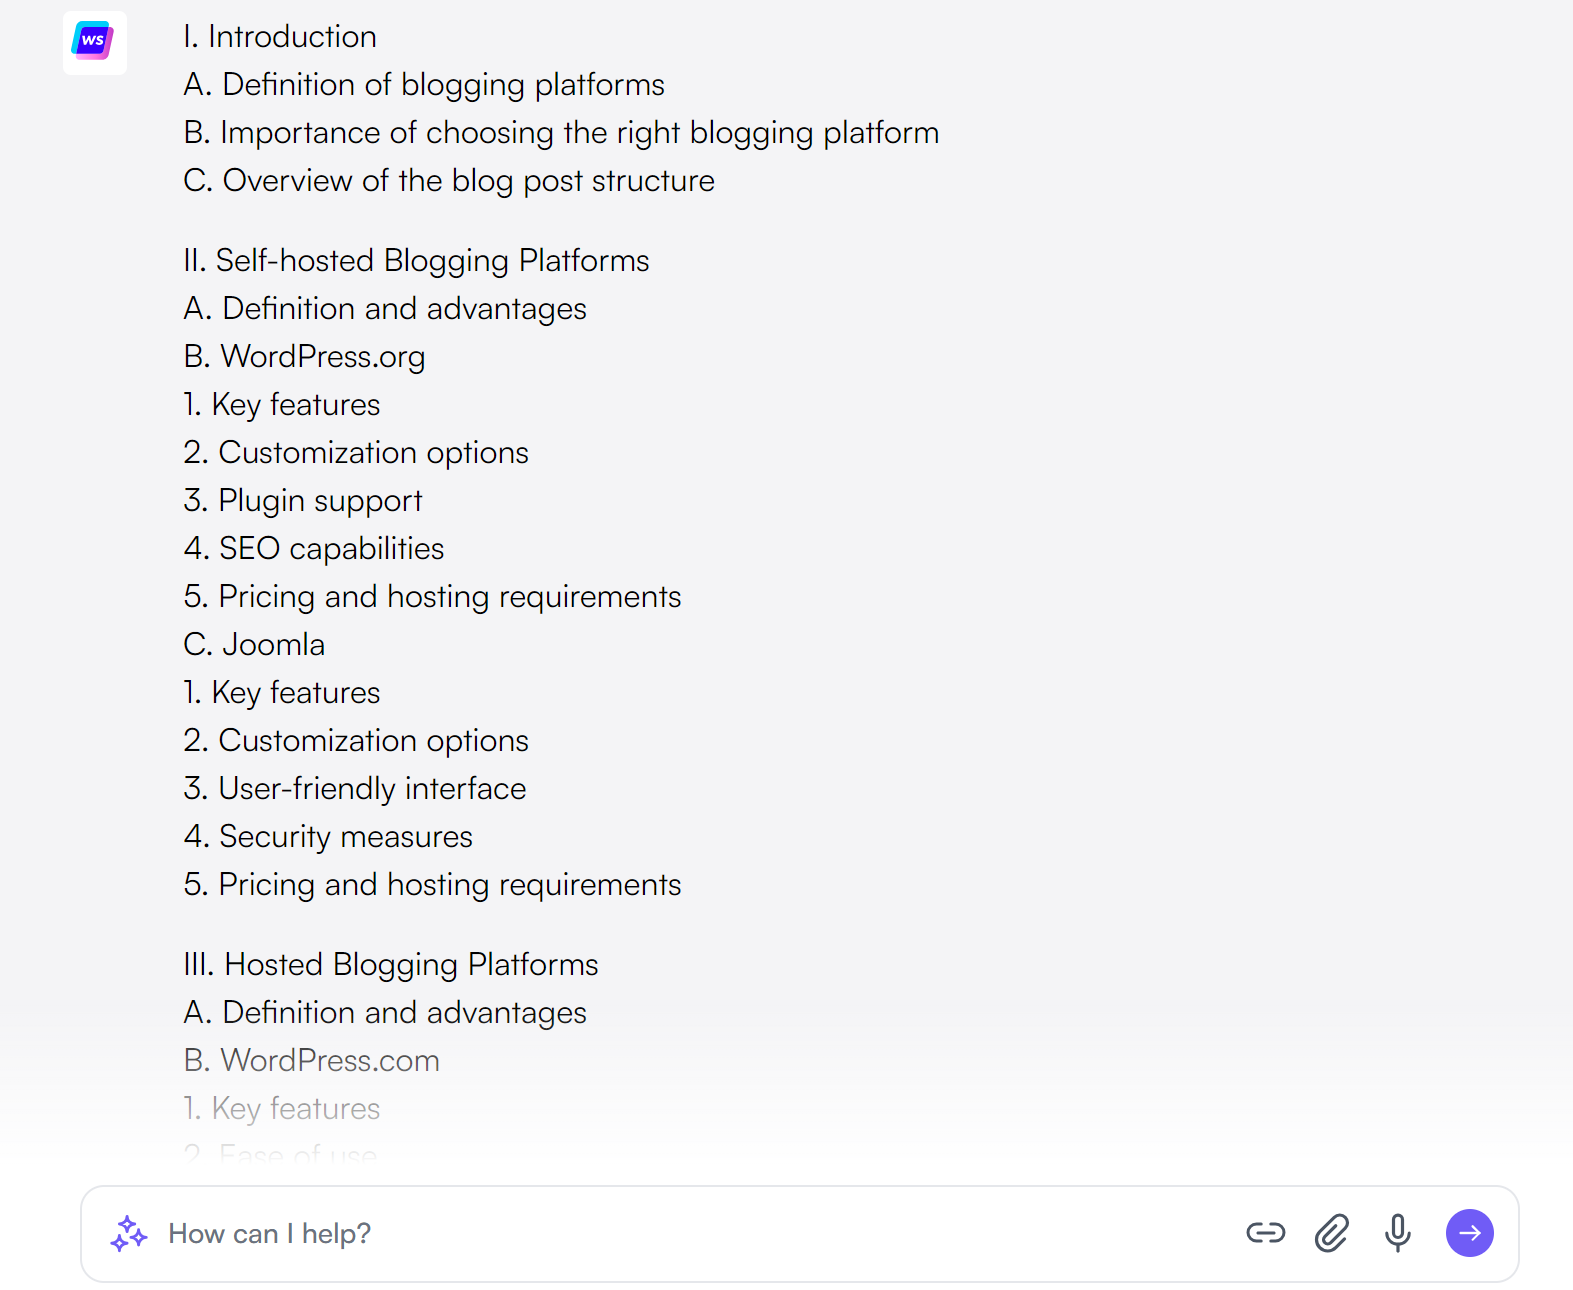The width and height of the screenshot is (1573, 1290).
Task: Click the 'III. Hosted Blogging Platforms' heading
Action: pos(390,964)
